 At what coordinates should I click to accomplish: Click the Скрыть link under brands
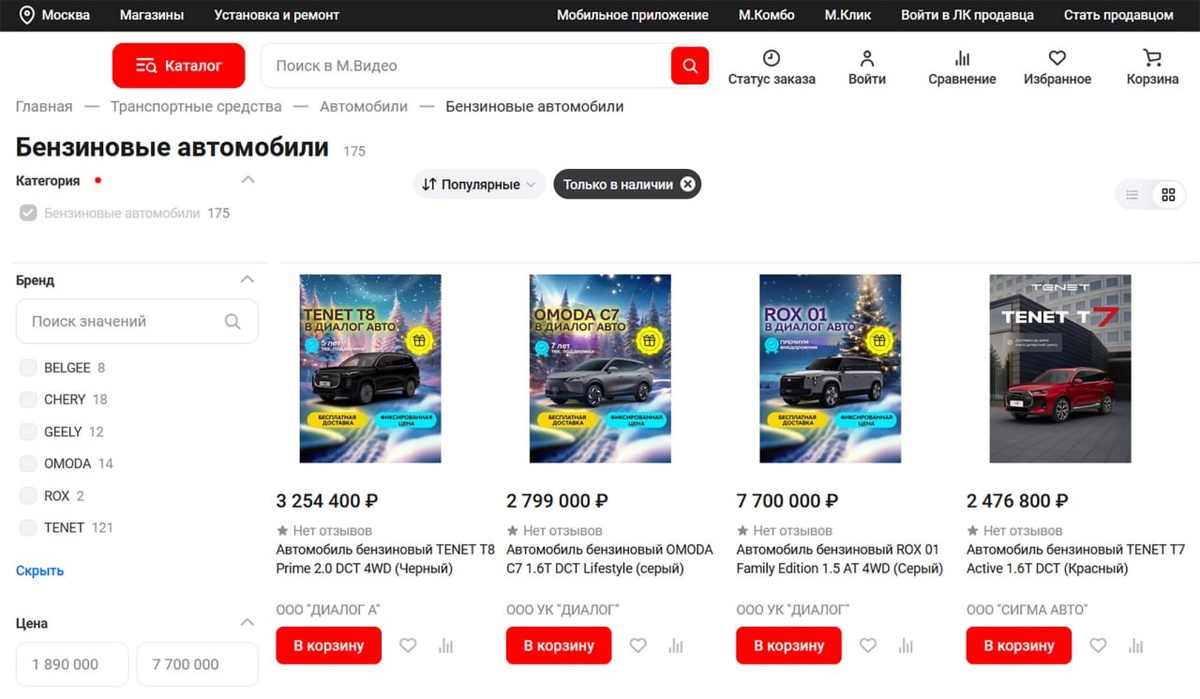40,571
